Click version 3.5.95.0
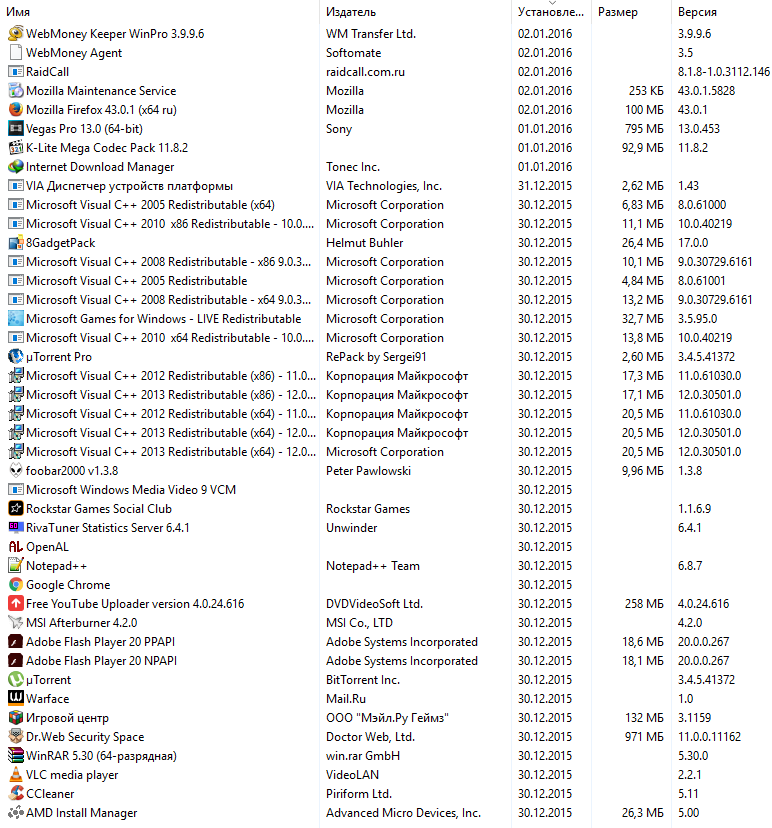 [x=698, y=319]
